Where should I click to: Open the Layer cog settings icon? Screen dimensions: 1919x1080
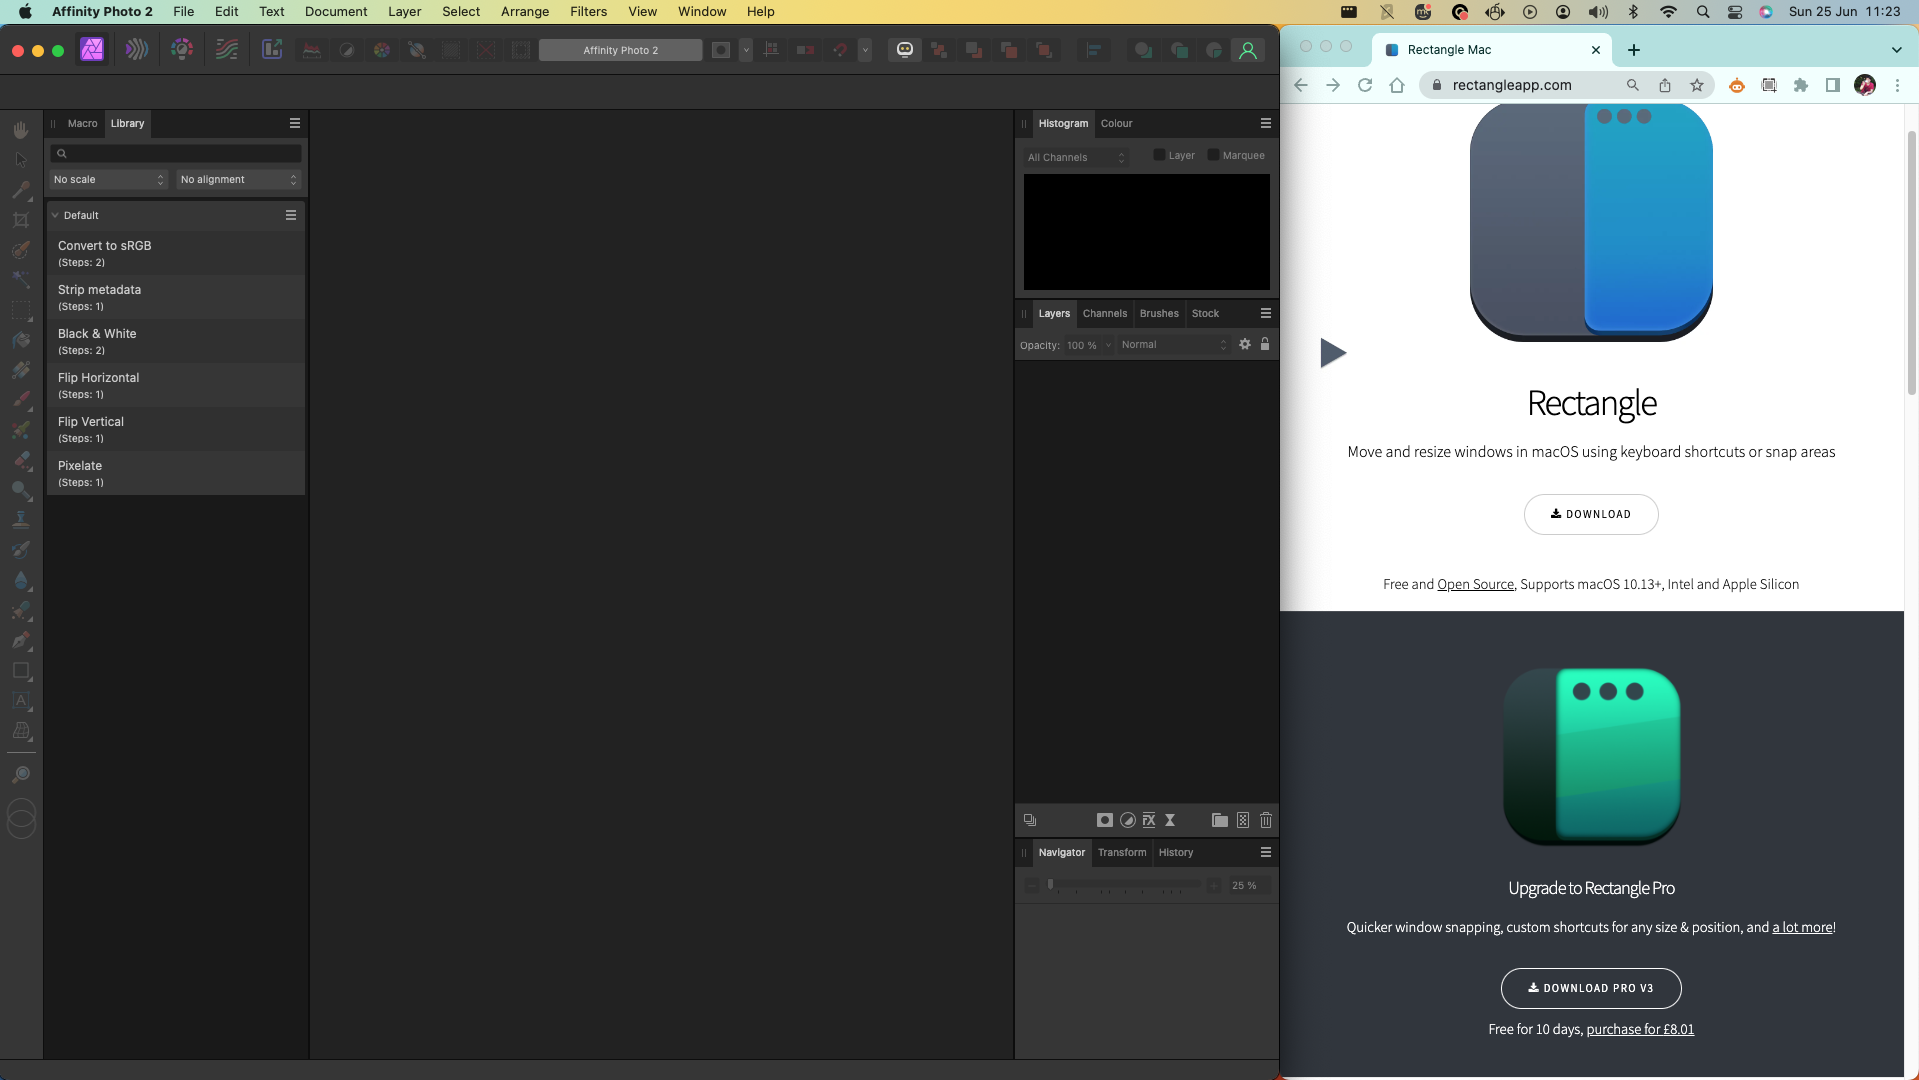coord(1245,344)
